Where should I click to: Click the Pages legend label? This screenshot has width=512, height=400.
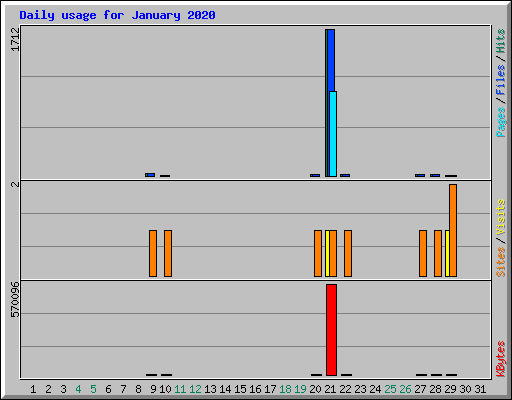[501, 122]
